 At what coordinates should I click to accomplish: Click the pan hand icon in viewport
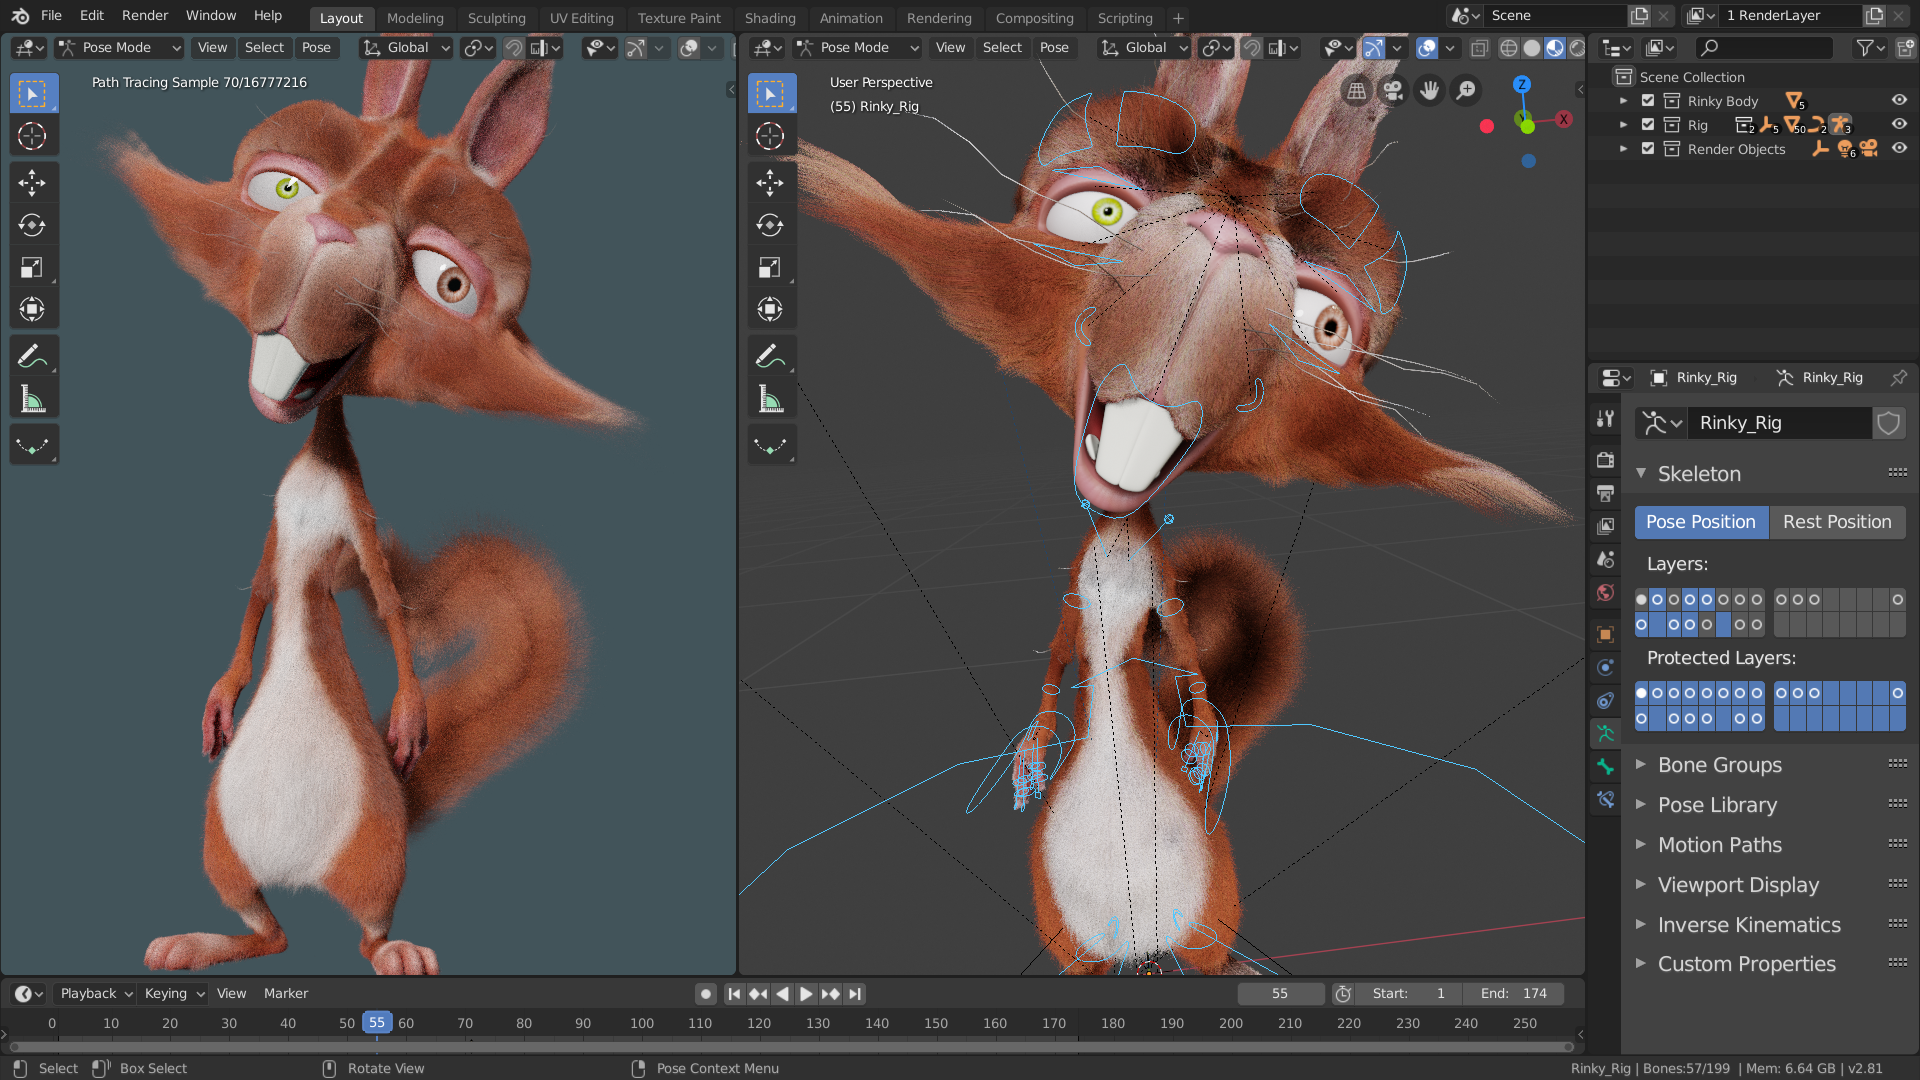point(1429,91)
